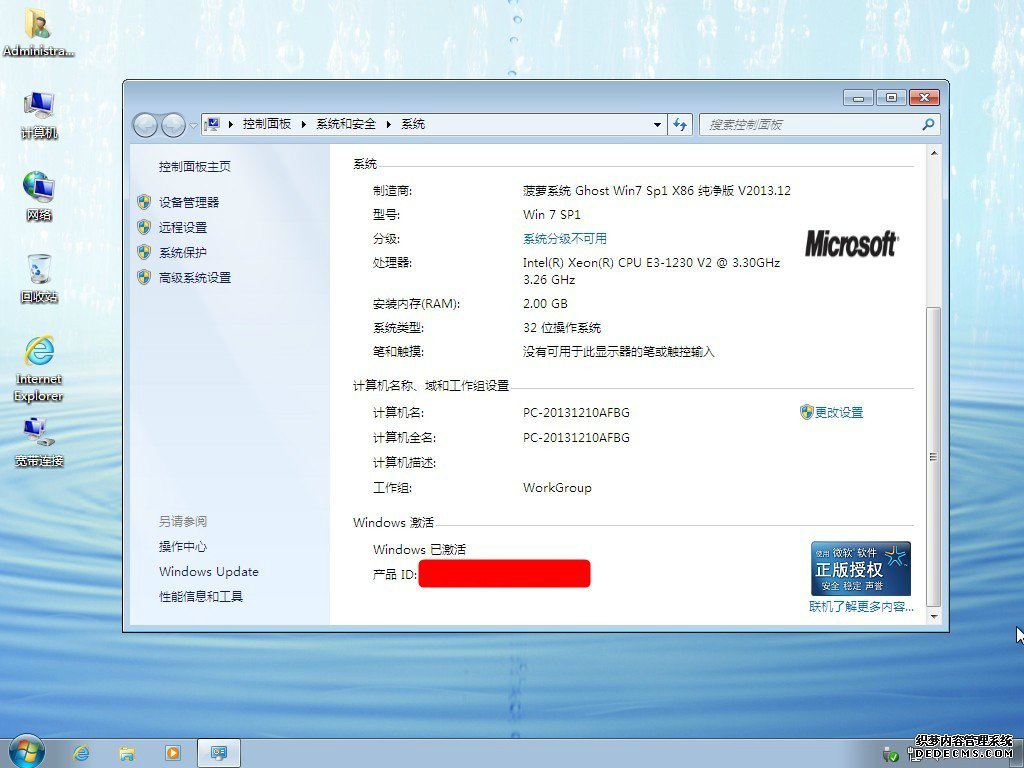Click the WorkGroup value text

pyautogui.click(x=557, y=488)
